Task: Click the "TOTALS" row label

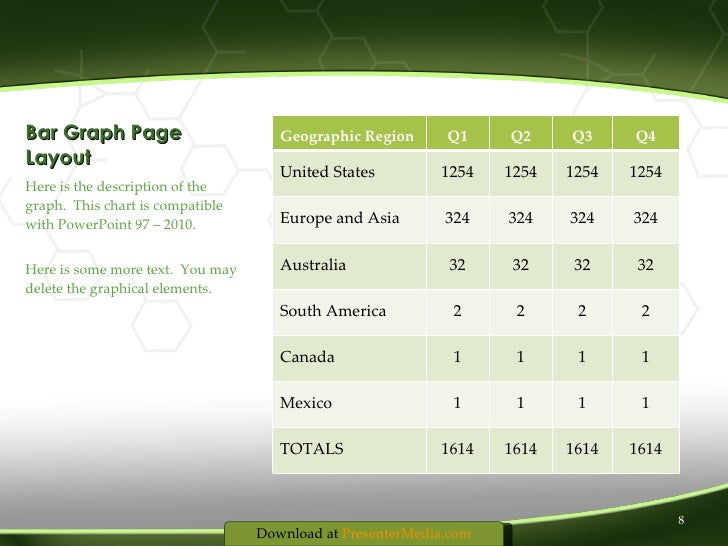Action: point(312,448)
